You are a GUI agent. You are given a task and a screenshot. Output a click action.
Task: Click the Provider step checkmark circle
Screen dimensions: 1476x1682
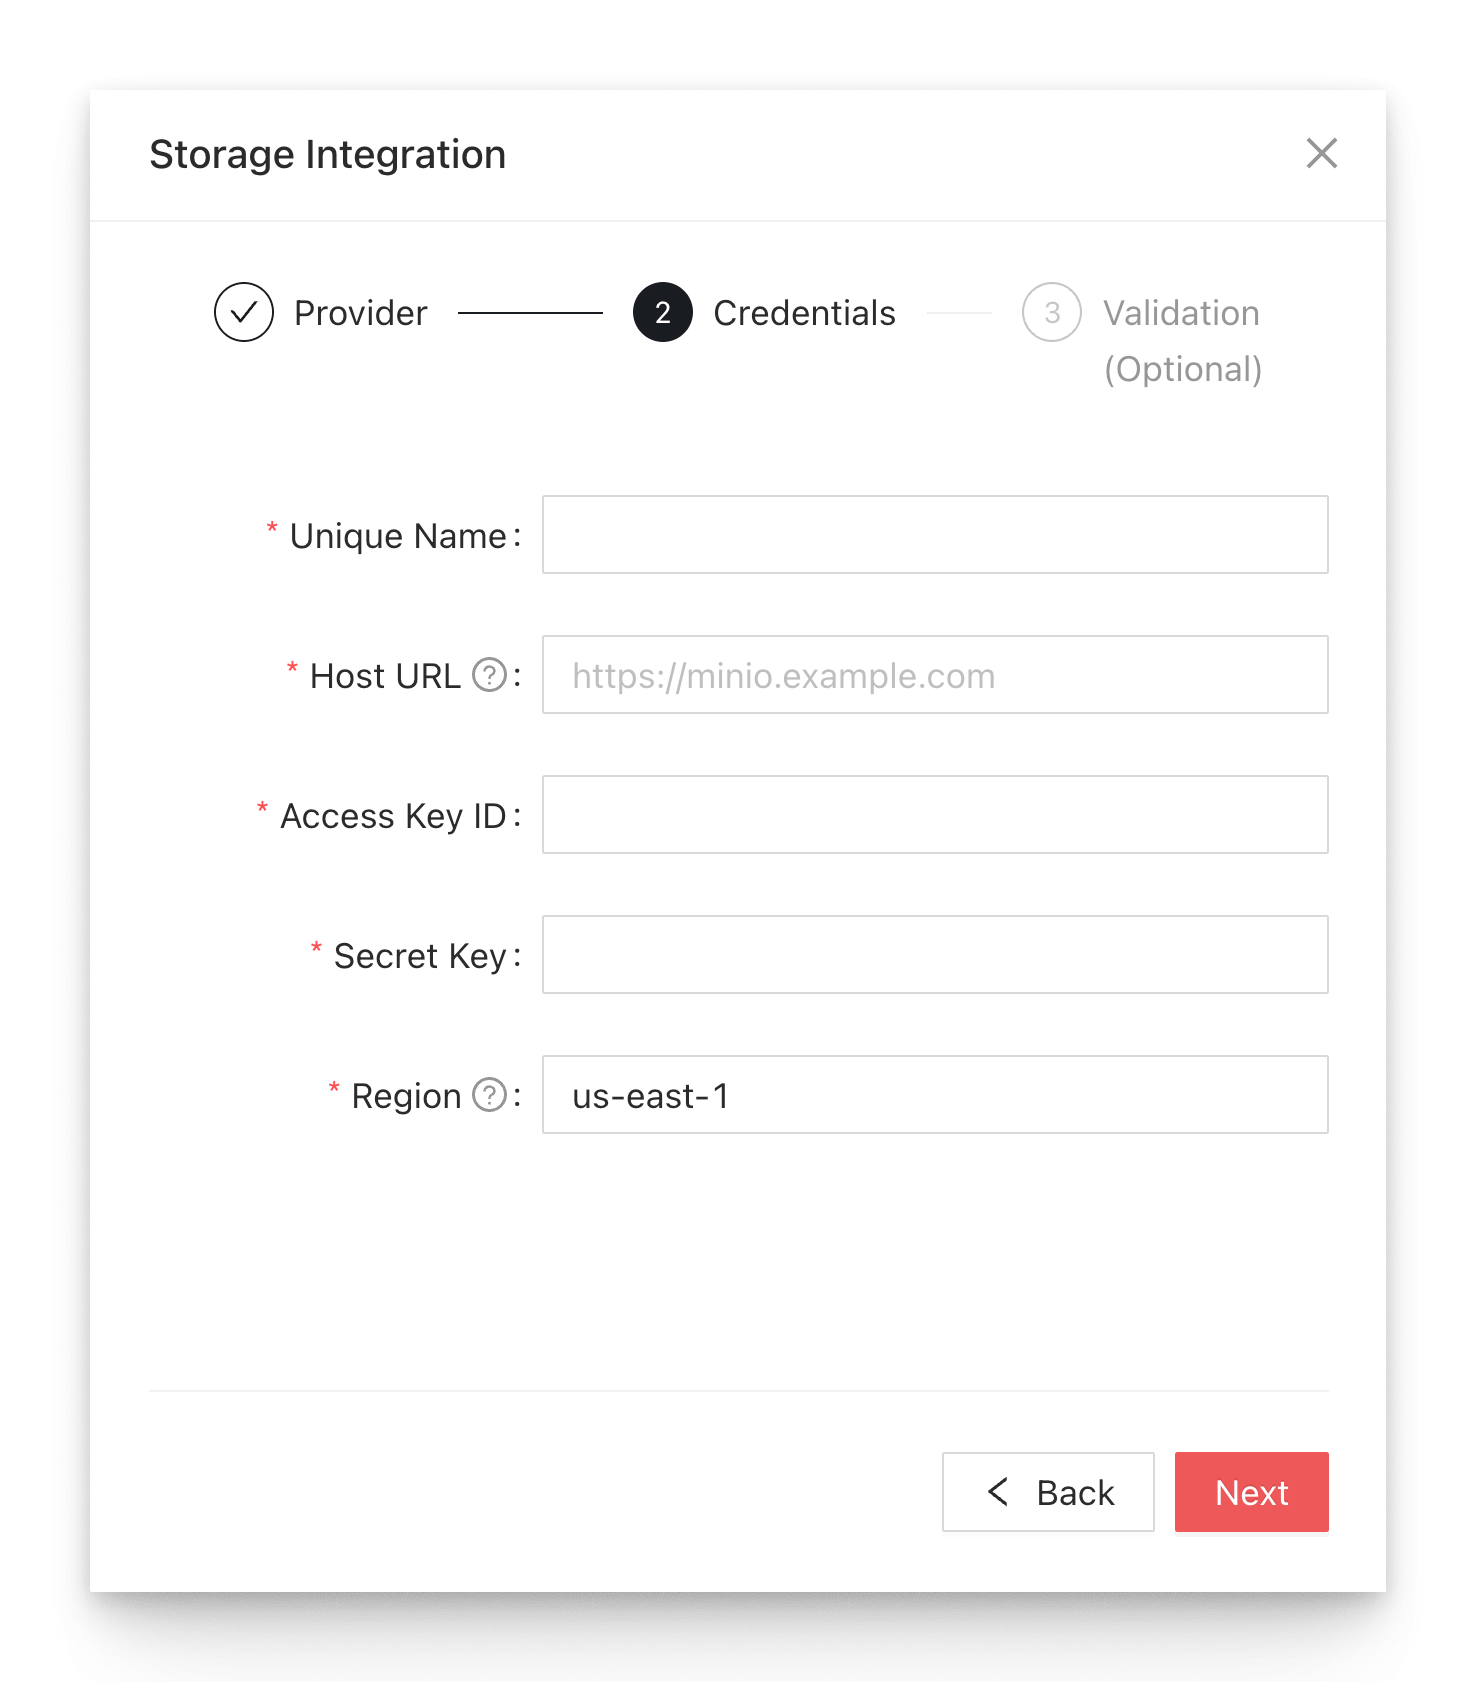coord(244,312)
